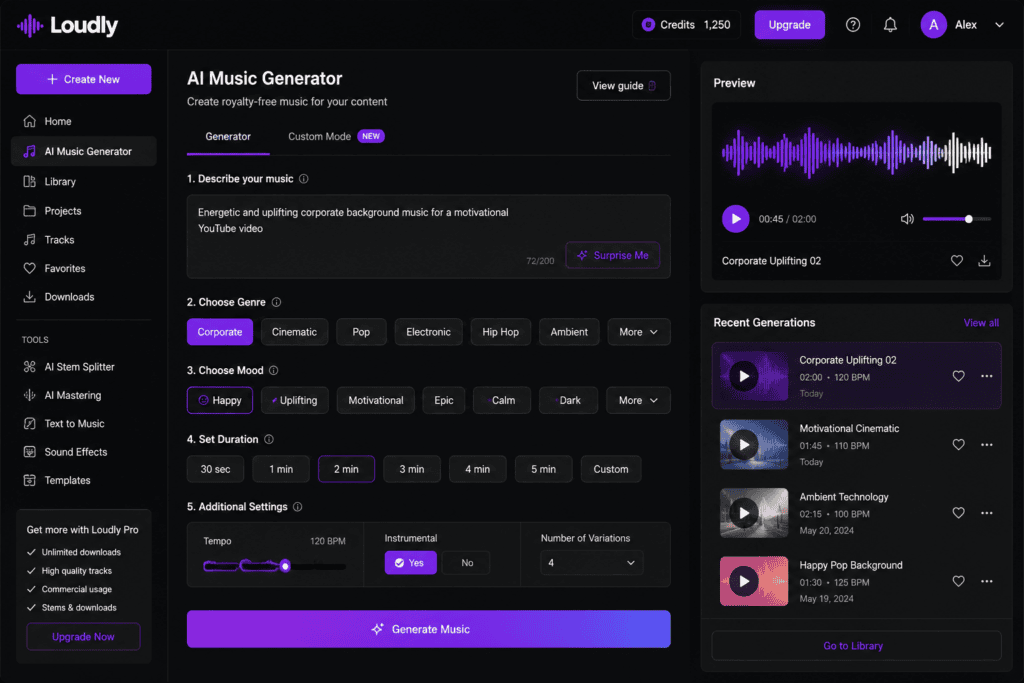Choose the 30 sec duration
Image resolution: width=1024 pixels, height=683 pixels.
[216, 469]
